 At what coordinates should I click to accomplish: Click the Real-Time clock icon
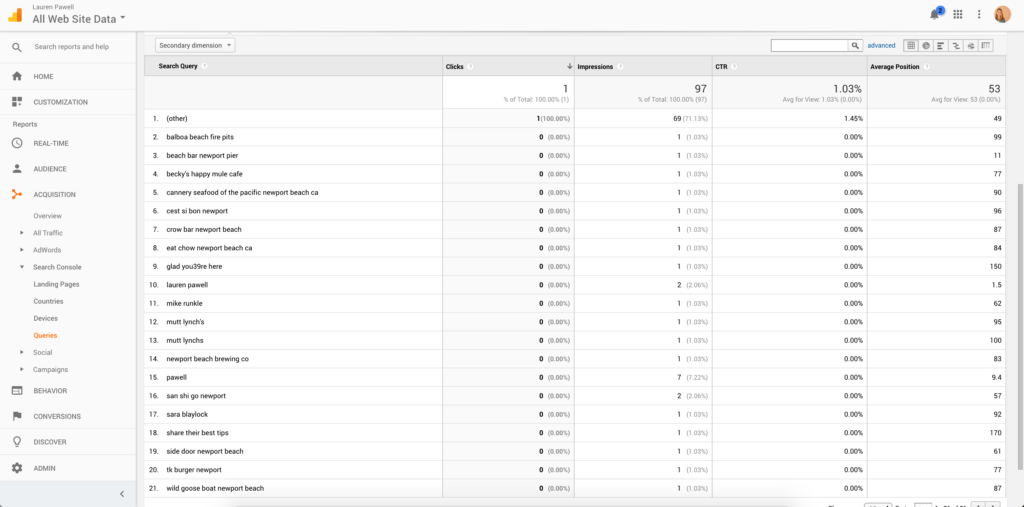pos(17,143)
